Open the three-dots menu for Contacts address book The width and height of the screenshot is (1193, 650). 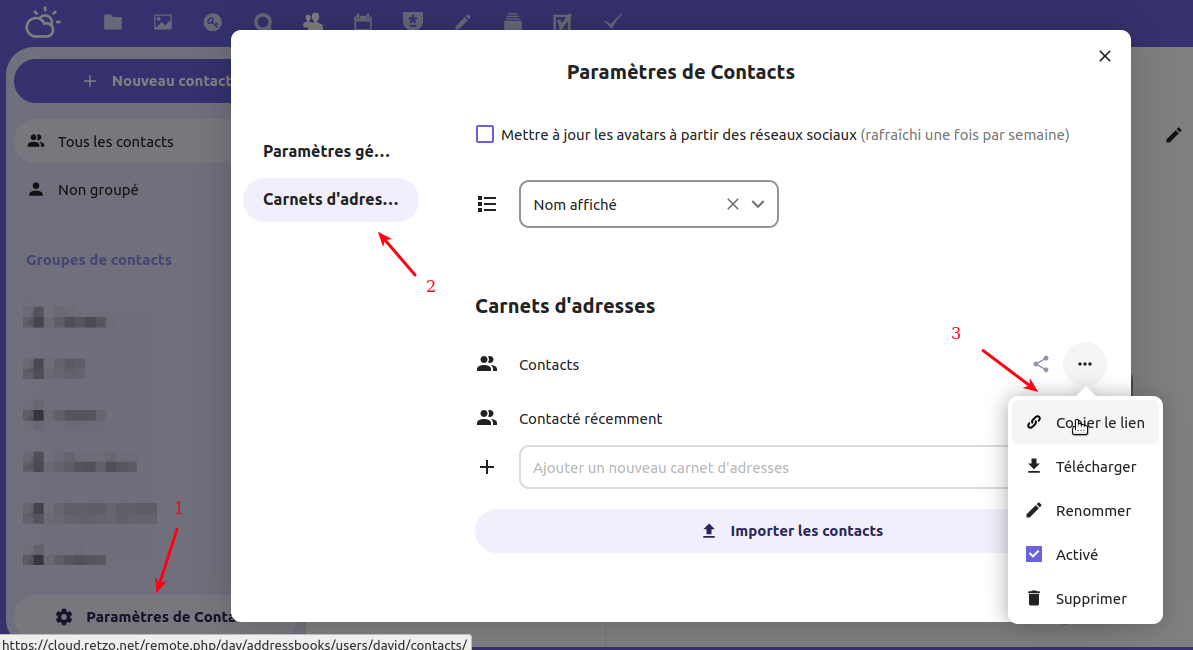[x=1085, y=365]
